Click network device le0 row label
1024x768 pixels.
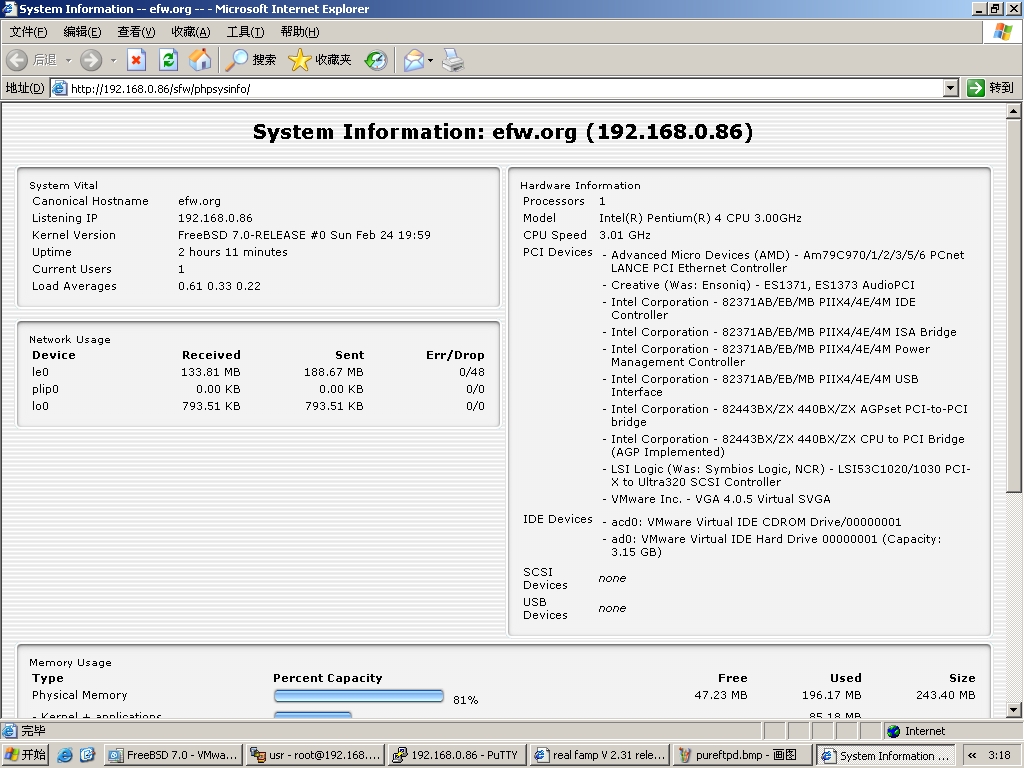[x=40, y=372]
